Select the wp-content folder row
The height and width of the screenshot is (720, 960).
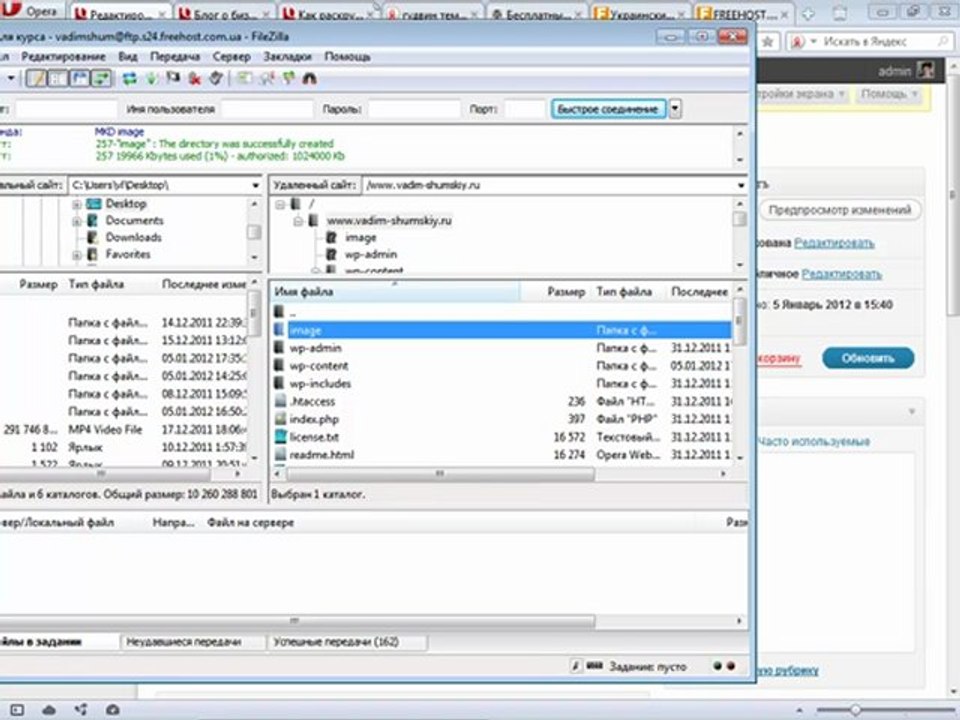coord(501,366)
